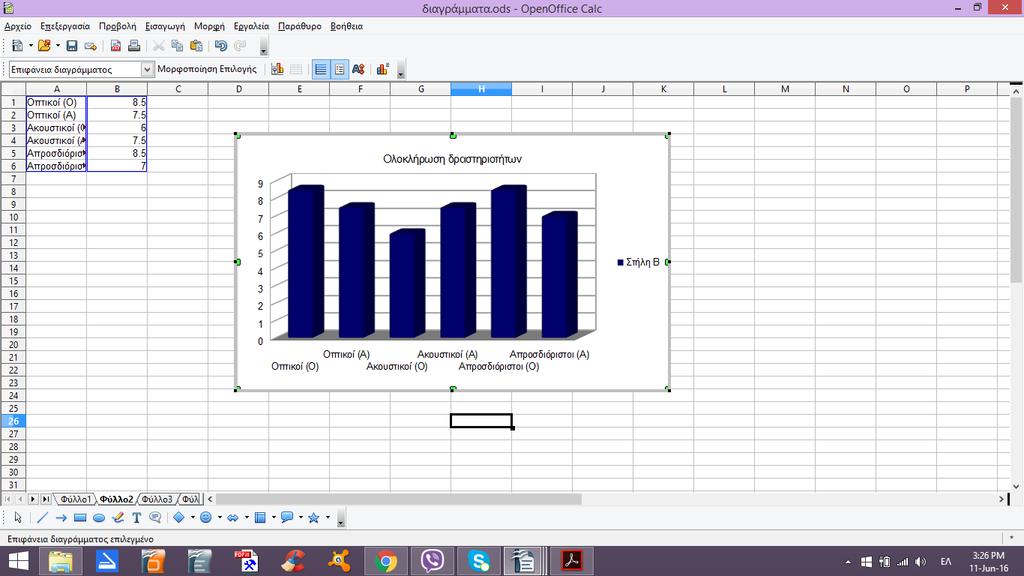Open the Αρχείο menu

coord(18,26)
